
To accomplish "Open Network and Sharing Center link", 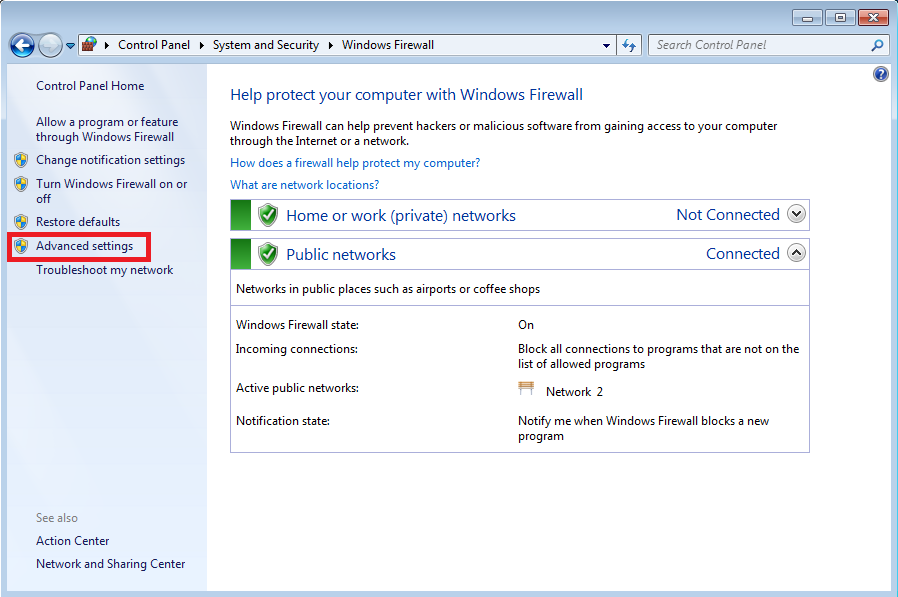I will point(110,564).
